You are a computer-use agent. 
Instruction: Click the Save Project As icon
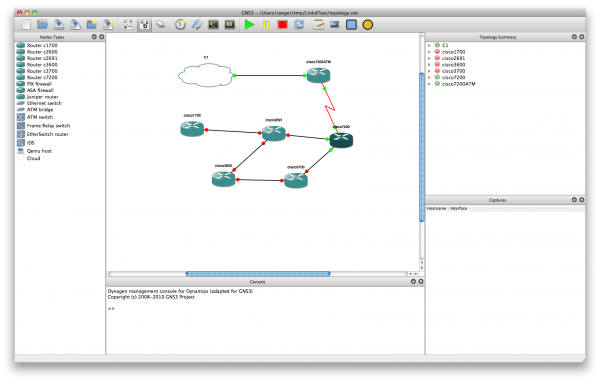click(x=108, y=25)
